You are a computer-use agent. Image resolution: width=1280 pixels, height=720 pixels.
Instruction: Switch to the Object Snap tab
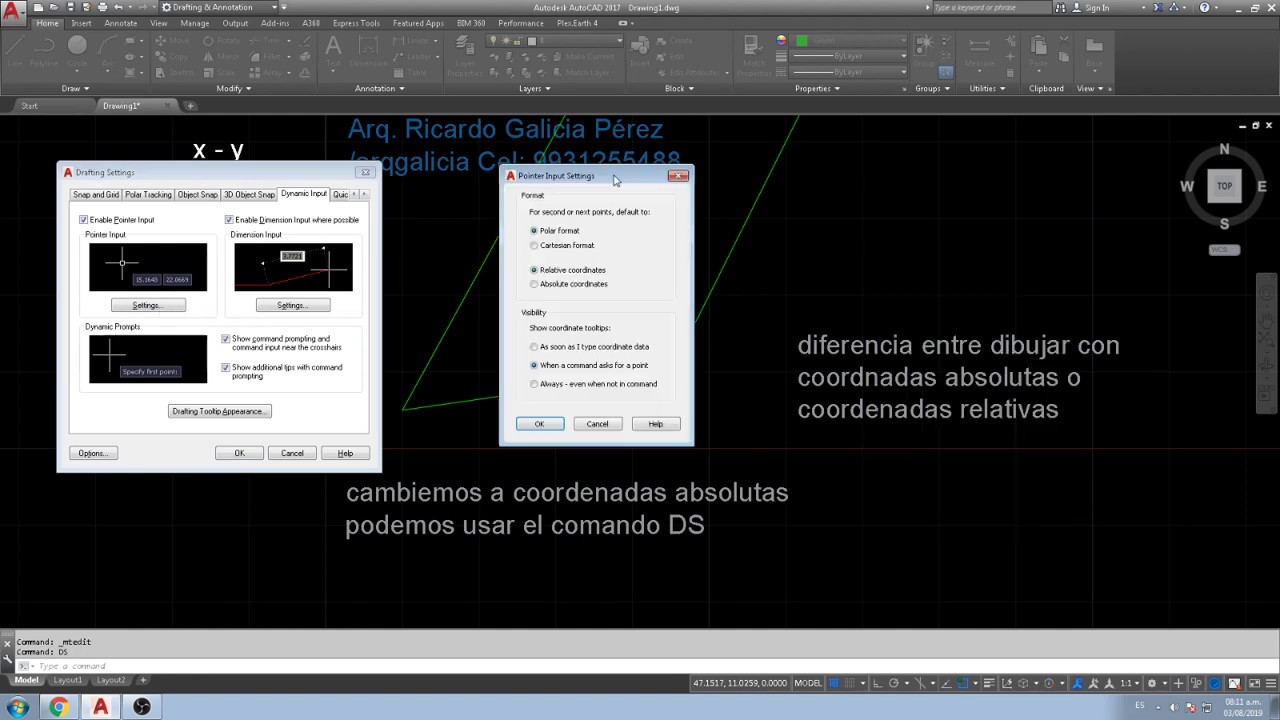click(x=197, y=195)
